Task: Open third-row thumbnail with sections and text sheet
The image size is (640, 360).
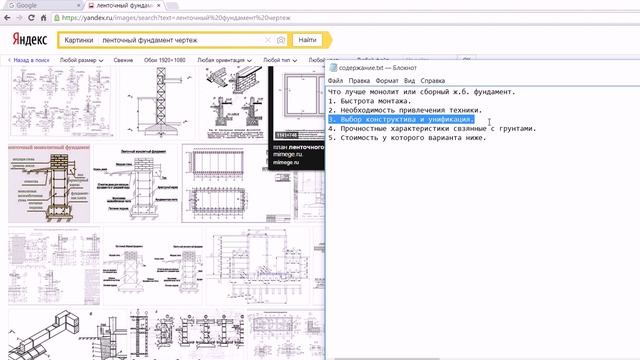Action: click(x=54, y=266)
